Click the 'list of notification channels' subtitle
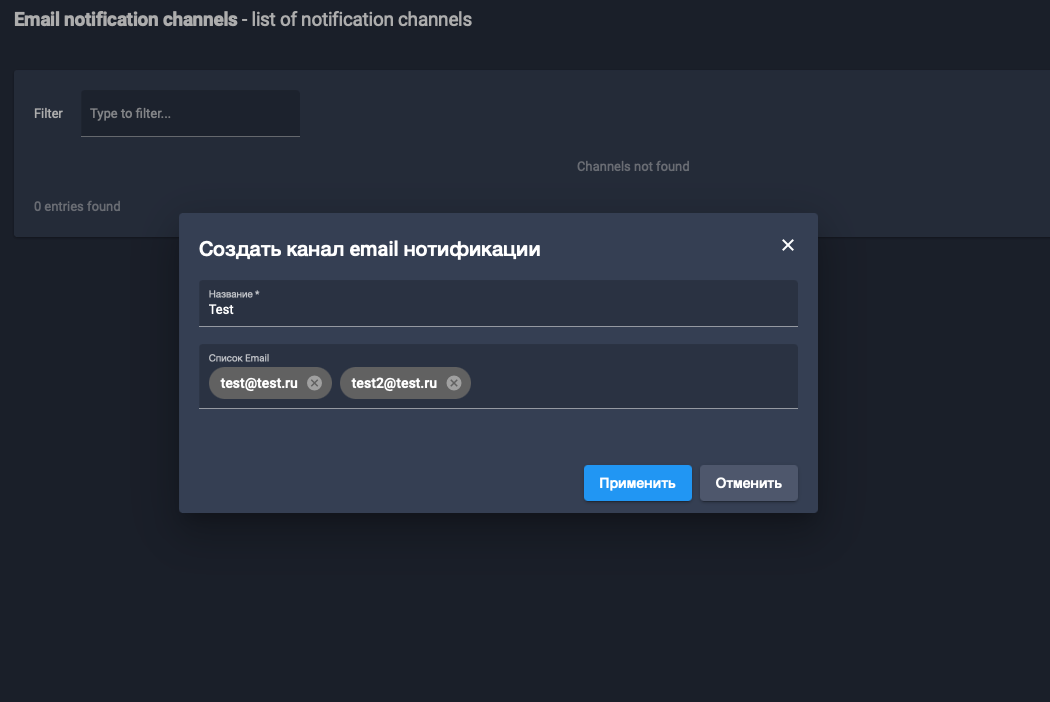Screen dimensions: 1050x702 click(x=361, y=19)
